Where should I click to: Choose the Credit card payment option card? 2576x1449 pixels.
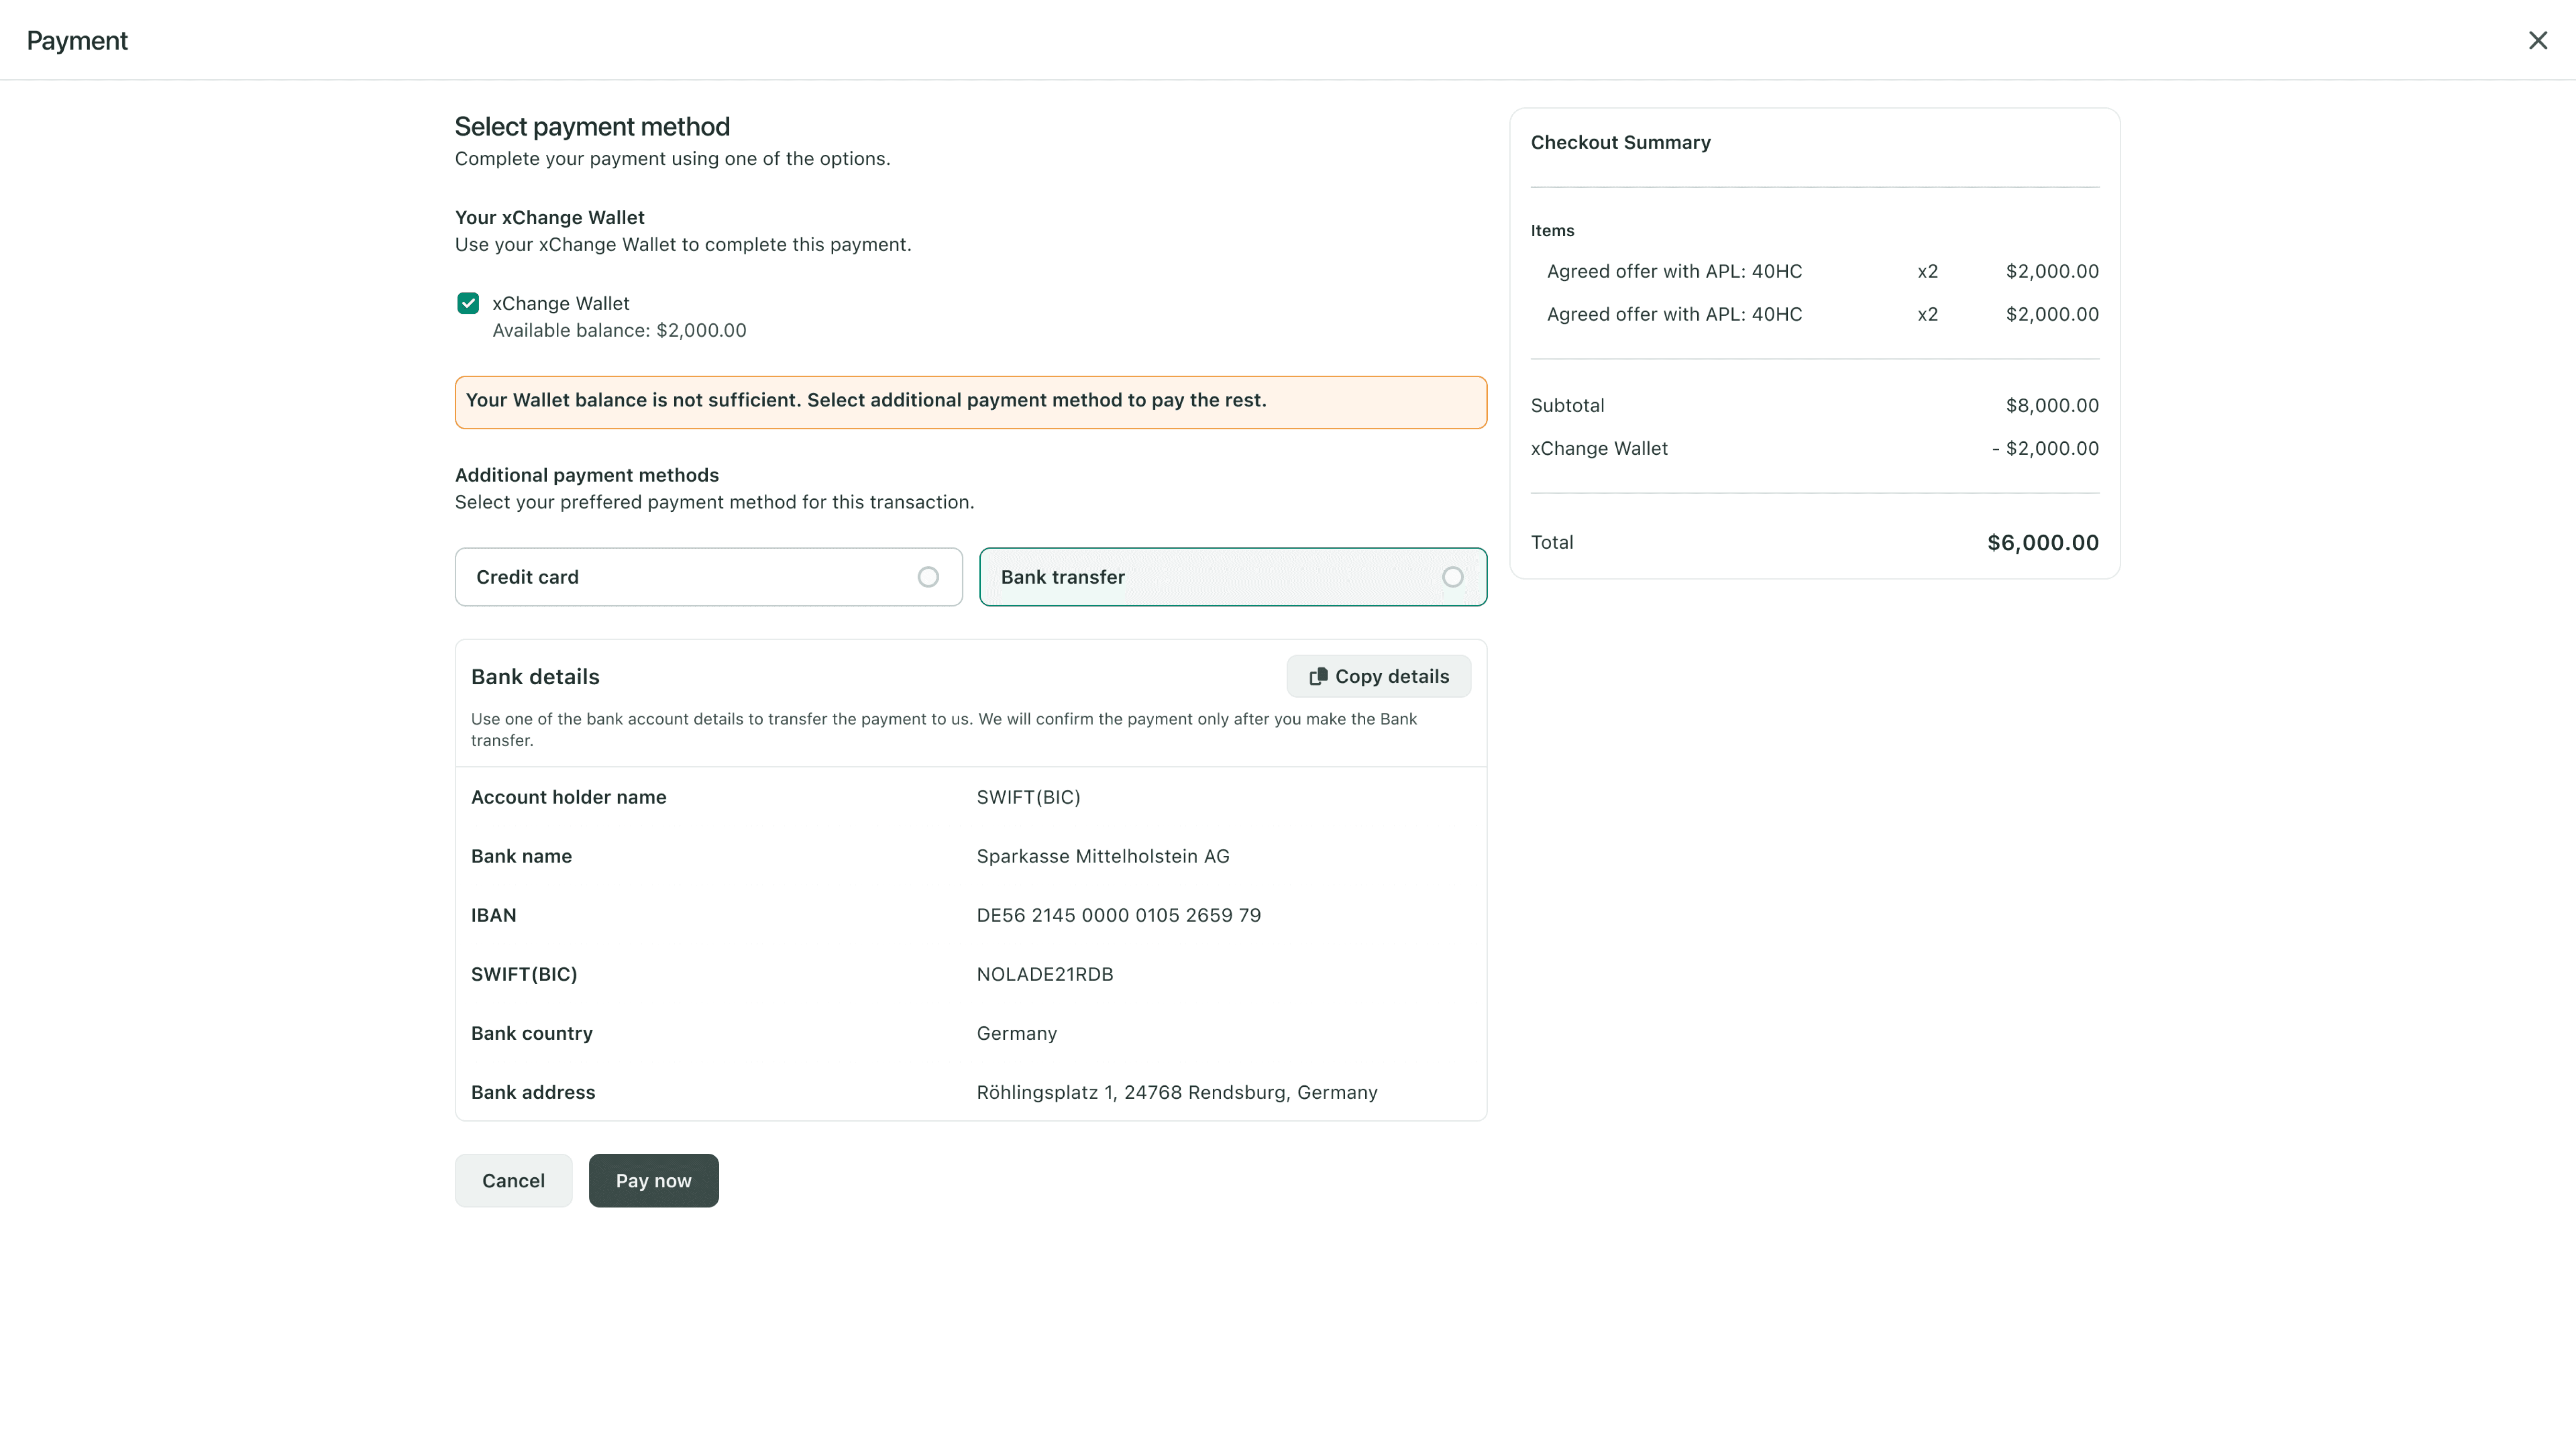[709, 577]
